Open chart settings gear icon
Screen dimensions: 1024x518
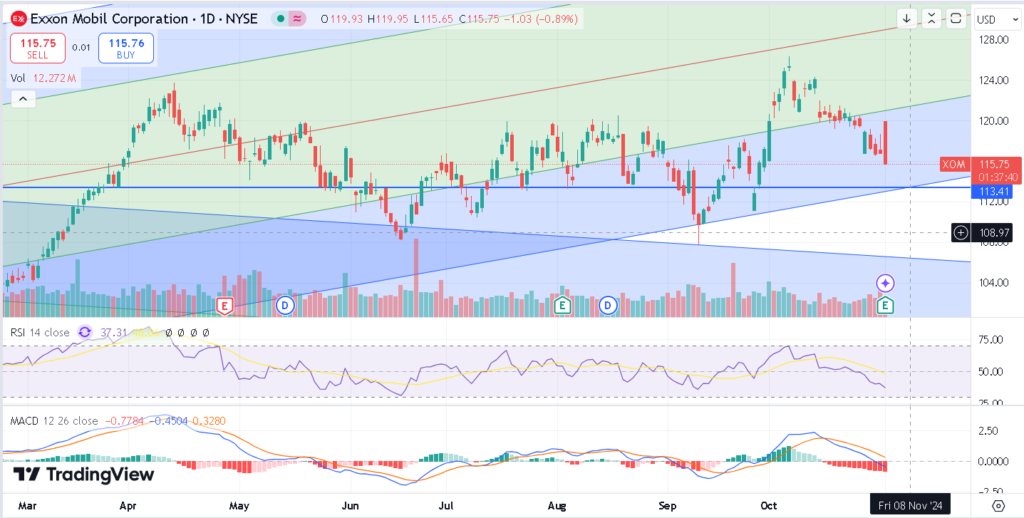(998, 506)
